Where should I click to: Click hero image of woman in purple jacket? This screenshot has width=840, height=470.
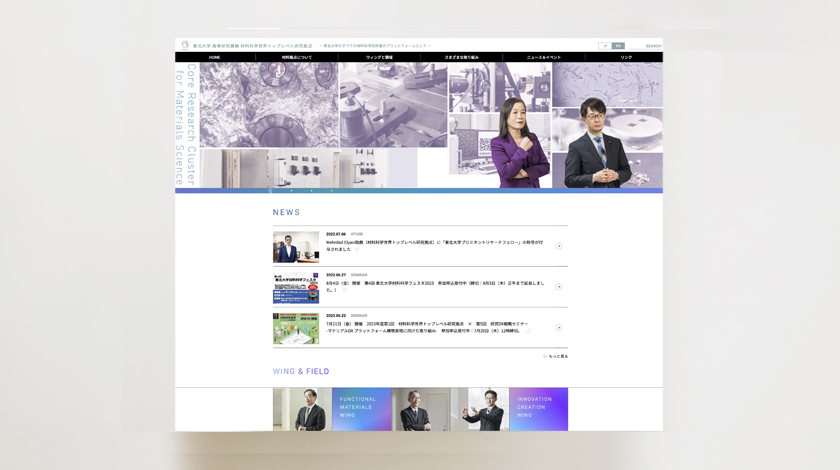(521, 142)
